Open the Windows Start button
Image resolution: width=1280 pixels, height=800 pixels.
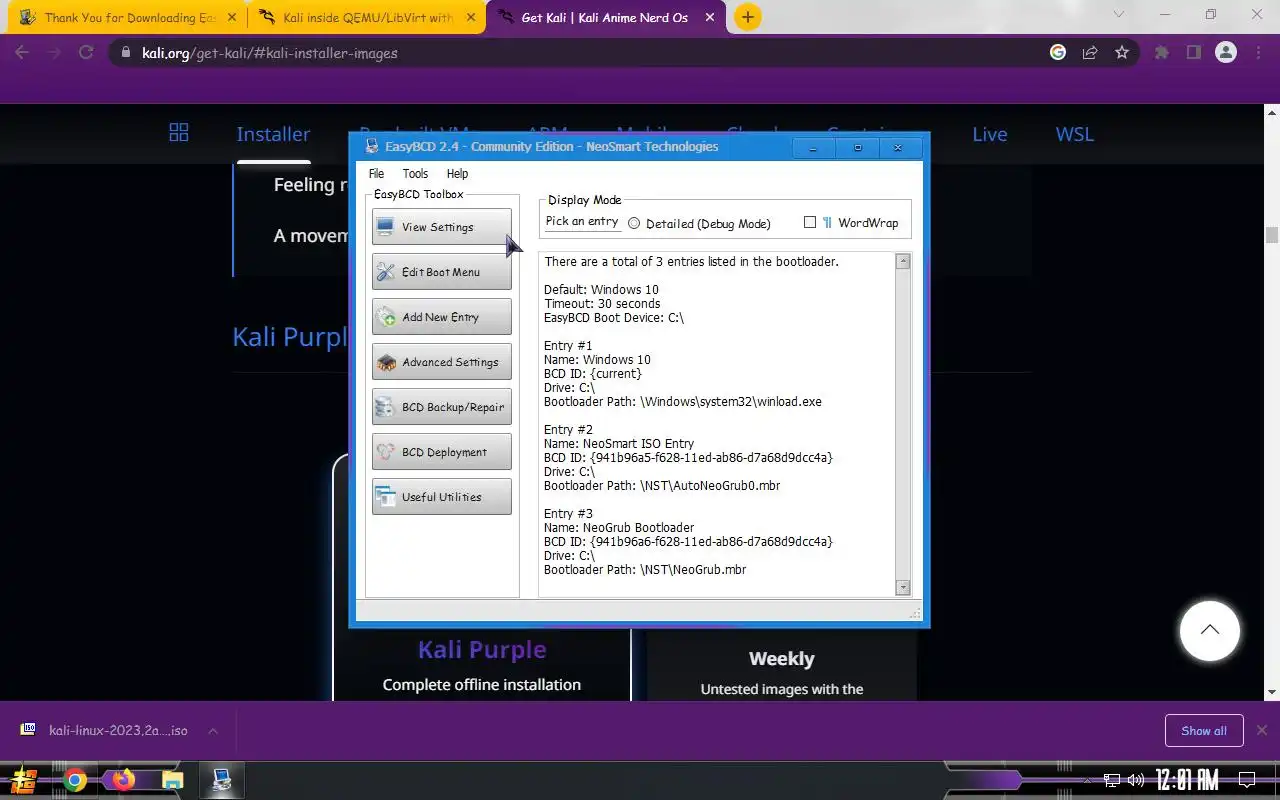[24, 780]
